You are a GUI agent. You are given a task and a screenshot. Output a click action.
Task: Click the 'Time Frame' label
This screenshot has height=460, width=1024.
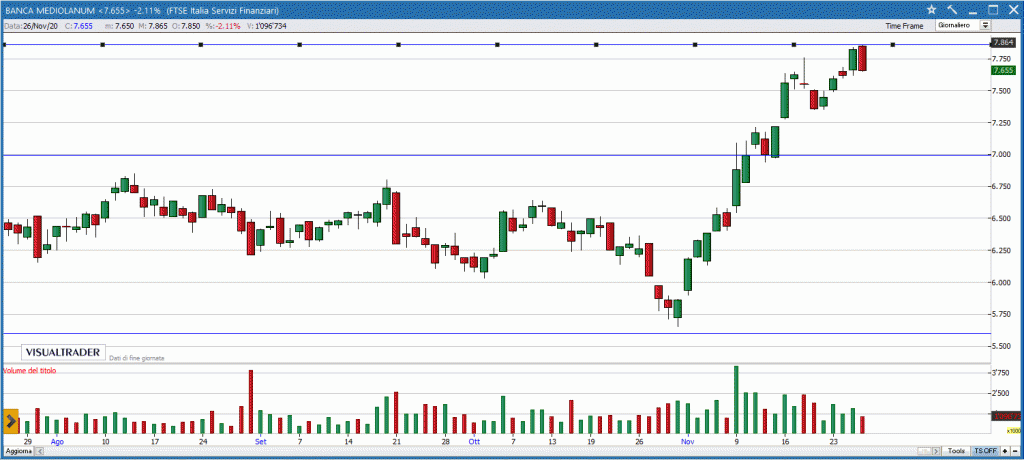click(x=904, y=26)
